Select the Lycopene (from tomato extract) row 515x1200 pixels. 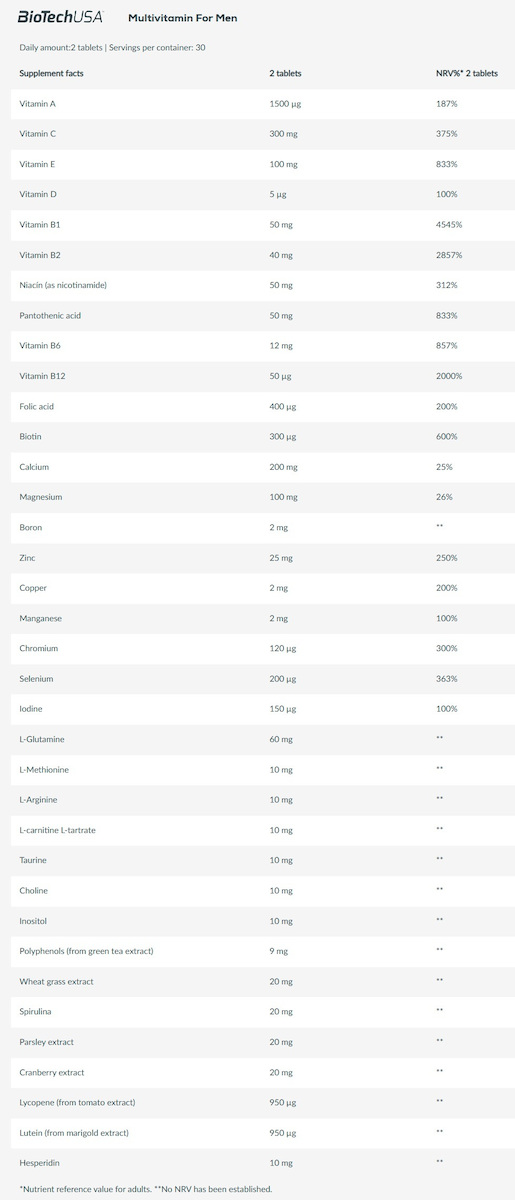point(257,1102)
